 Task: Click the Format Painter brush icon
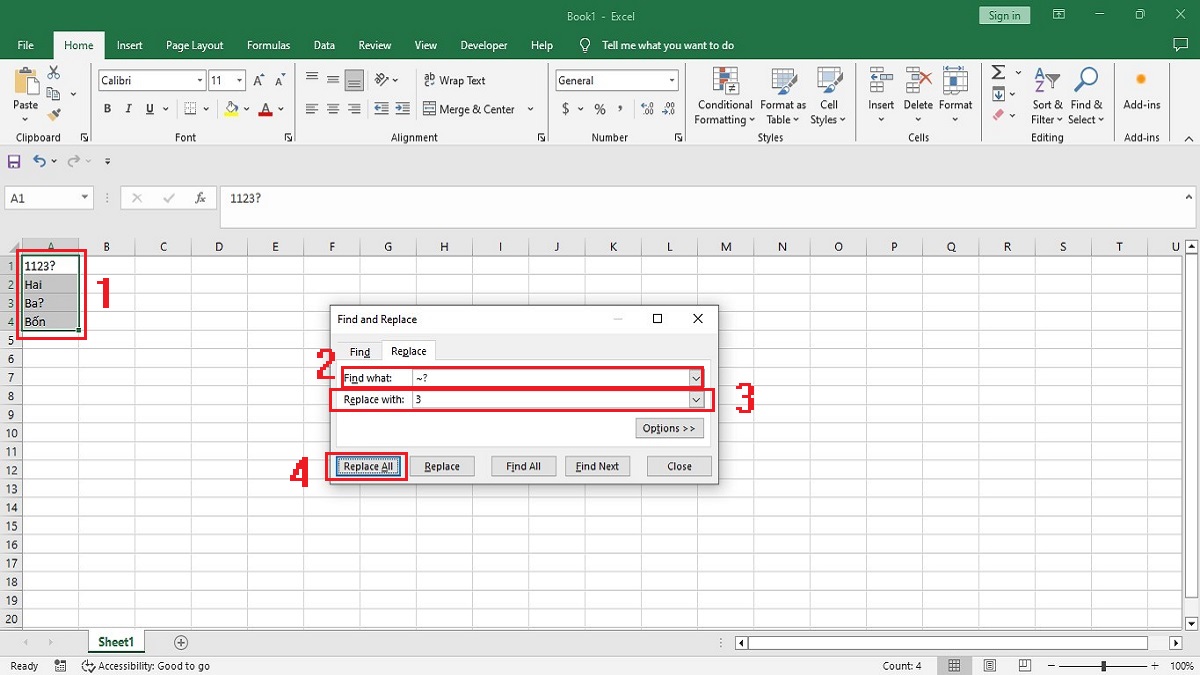pyautogui.click(x=54, y=114)
